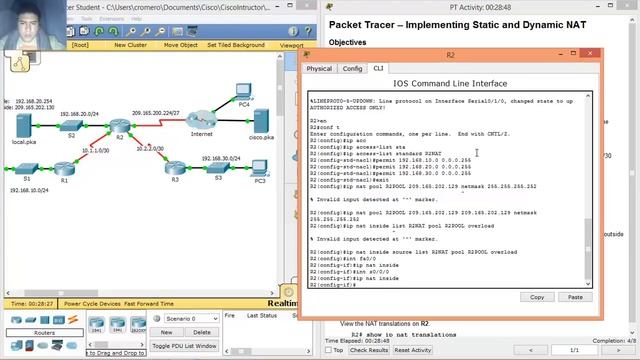Select the Custom Made Devices category icon
Image resolution: width=640 pixels, height=360 pixels.
(x=57, y=346)
